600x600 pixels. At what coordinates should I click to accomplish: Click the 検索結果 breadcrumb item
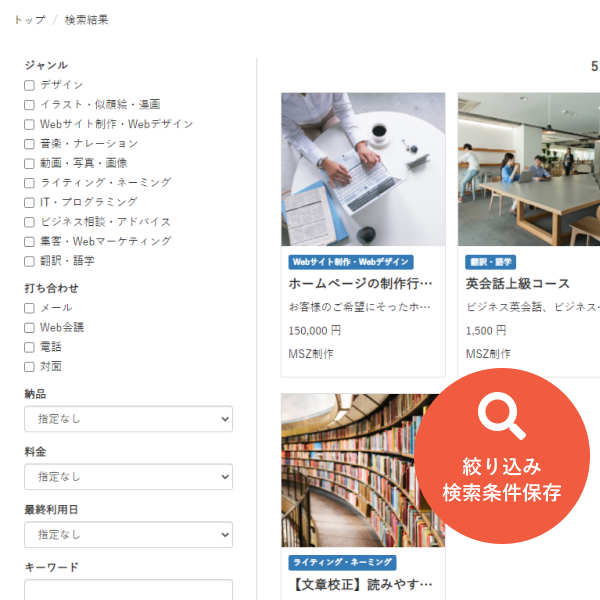coord(86,20)
